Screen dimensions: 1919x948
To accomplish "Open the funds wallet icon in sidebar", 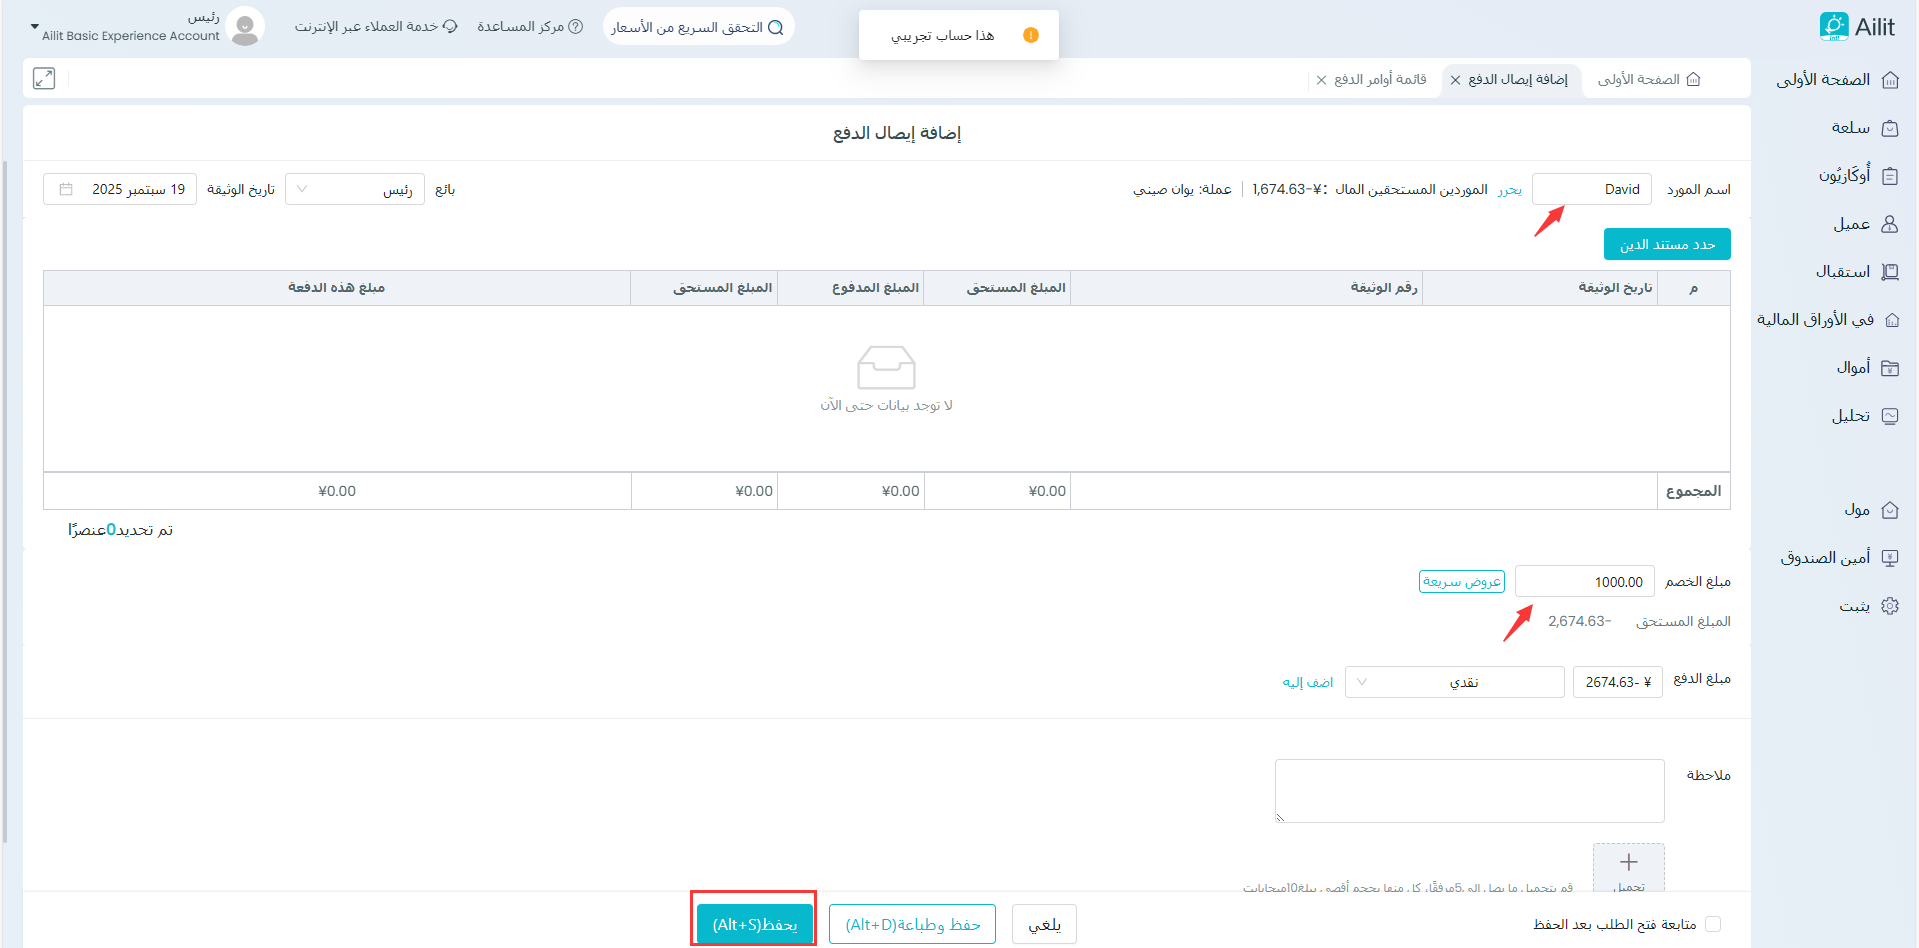I will 1889,368.
